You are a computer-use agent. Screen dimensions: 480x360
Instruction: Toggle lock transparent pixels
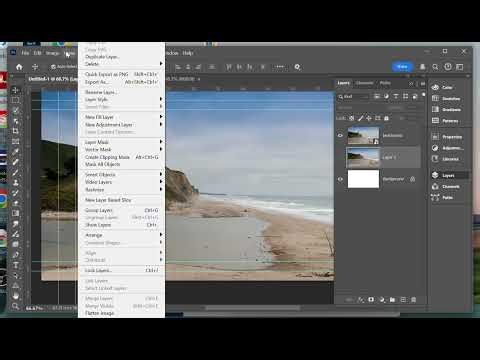[352, 118]
